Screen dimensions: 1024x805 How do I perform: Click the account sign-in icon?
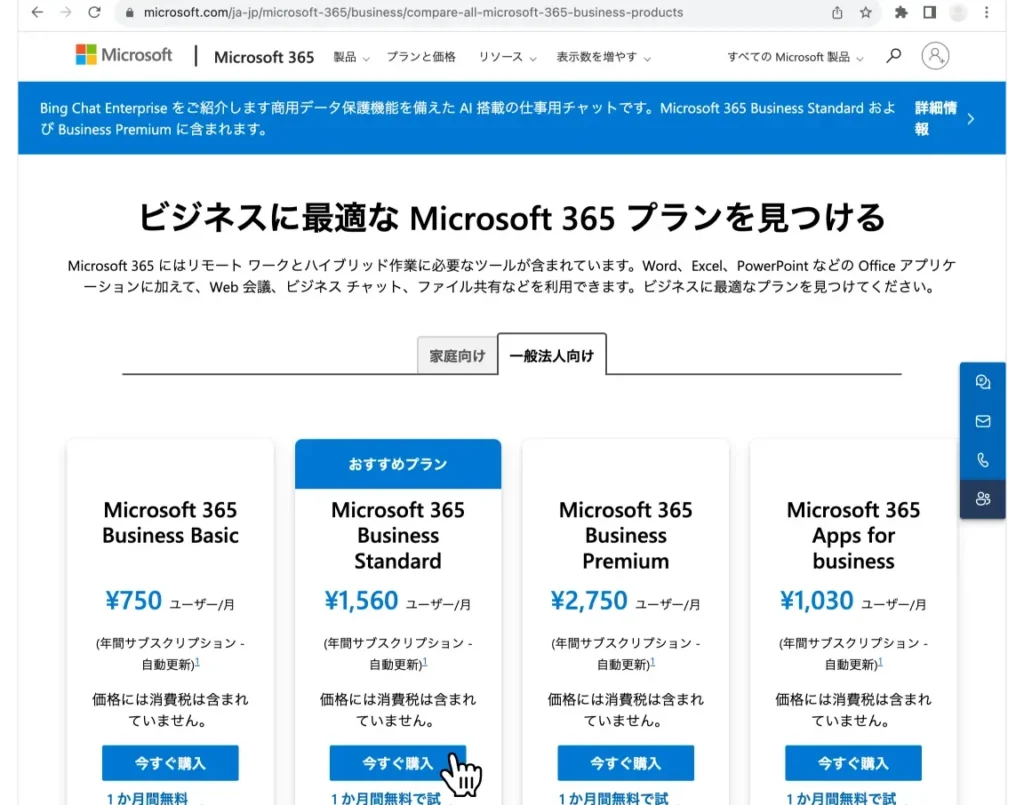pyautogui.click(x=935, y=57)
